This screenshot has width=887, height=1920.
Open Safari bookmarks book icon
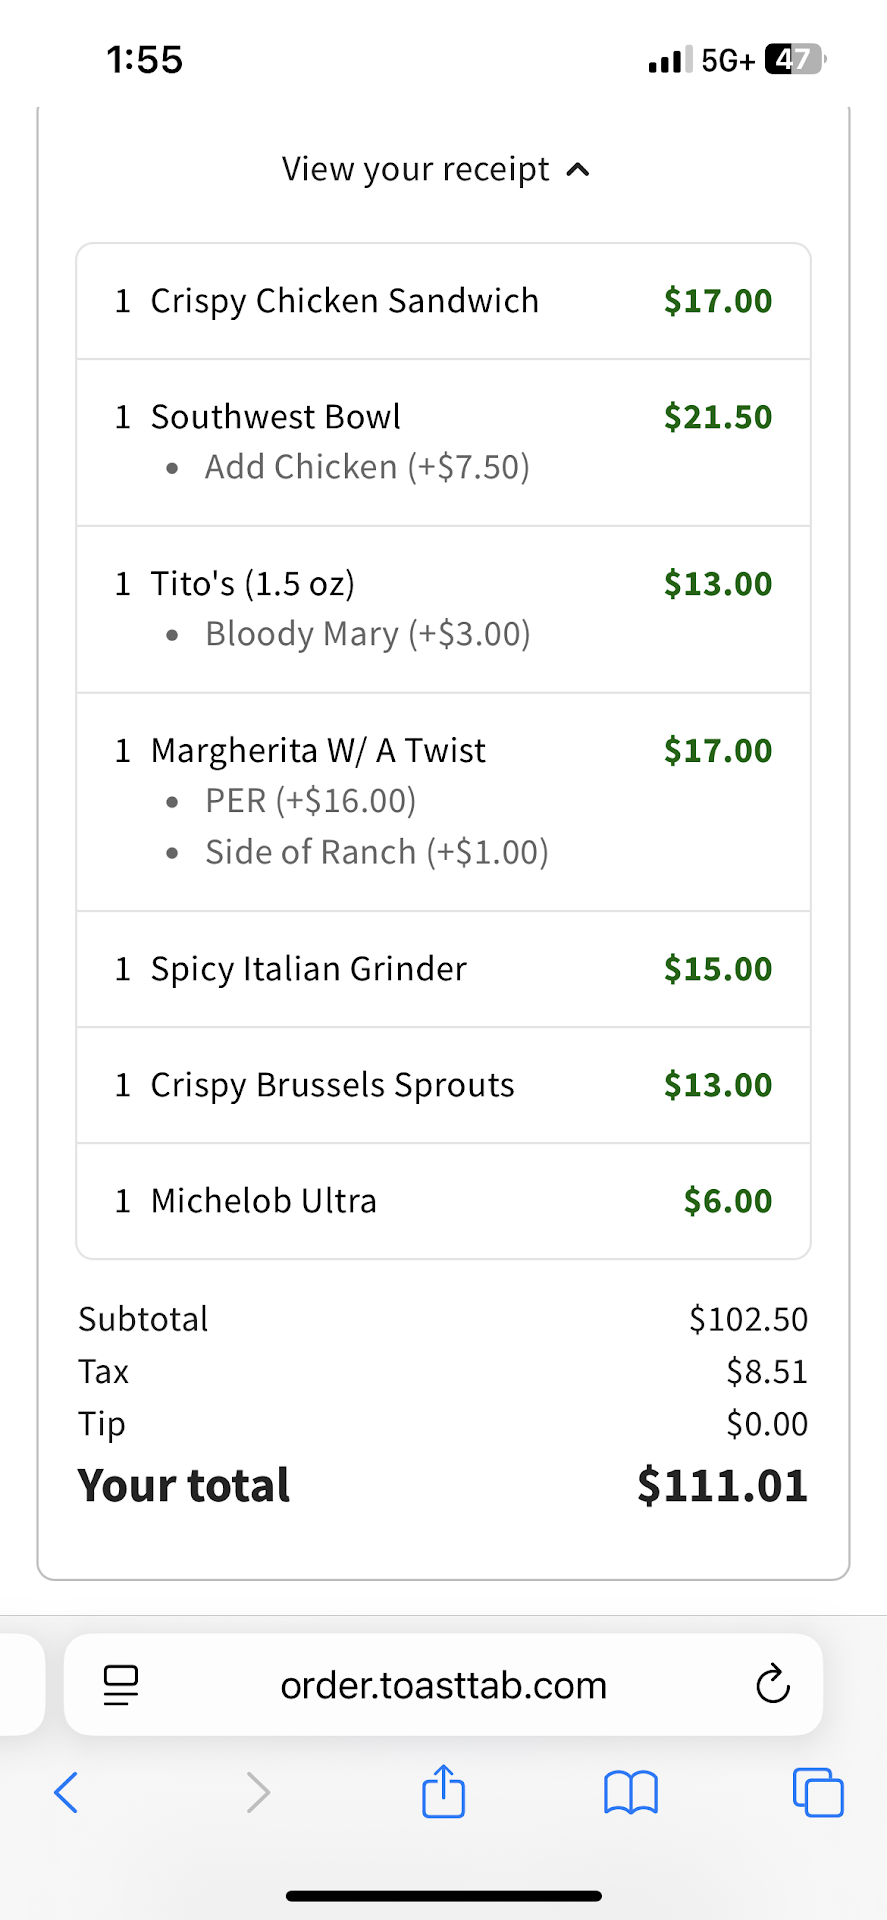coord(631,1792)
